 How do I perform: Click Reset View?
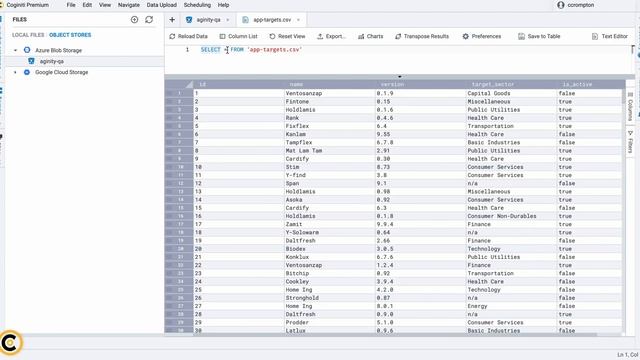pos(287,36)
